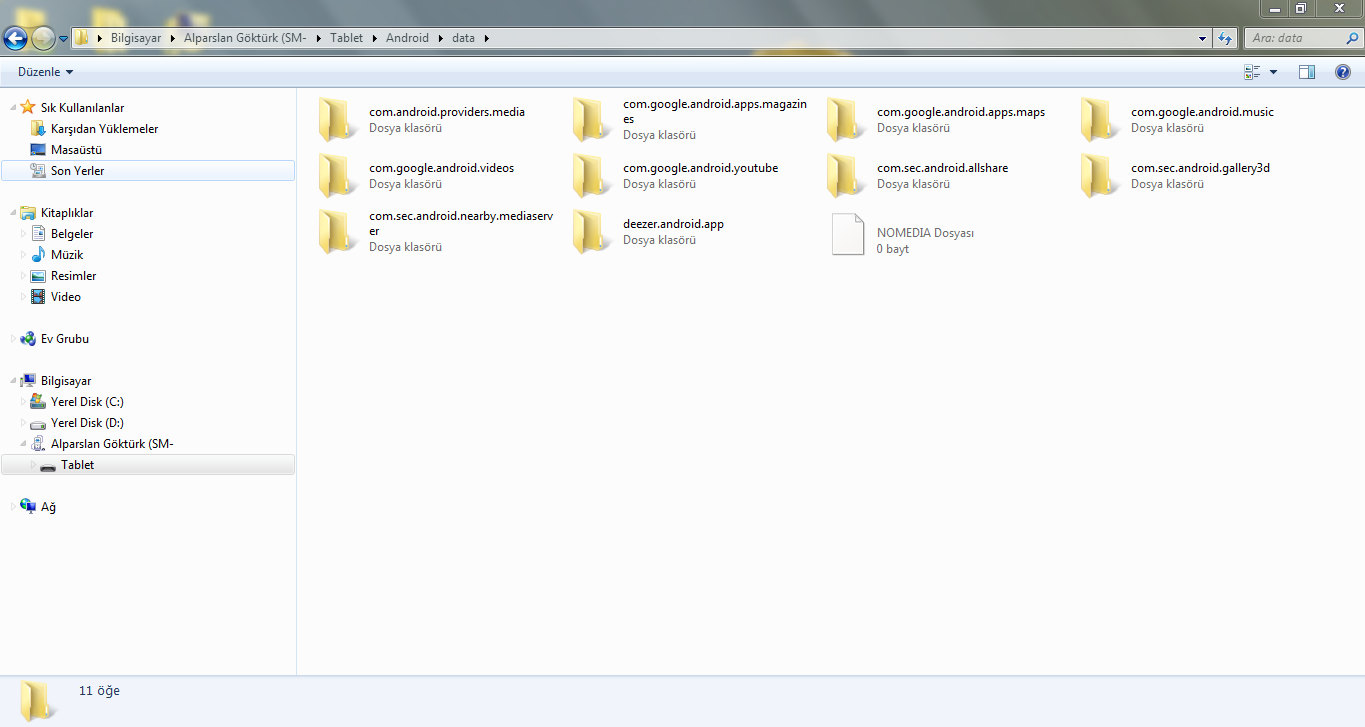1365x727 pixels.
Task: Click the Android breadcrumb in address bar
Action: tap(407, 38)
